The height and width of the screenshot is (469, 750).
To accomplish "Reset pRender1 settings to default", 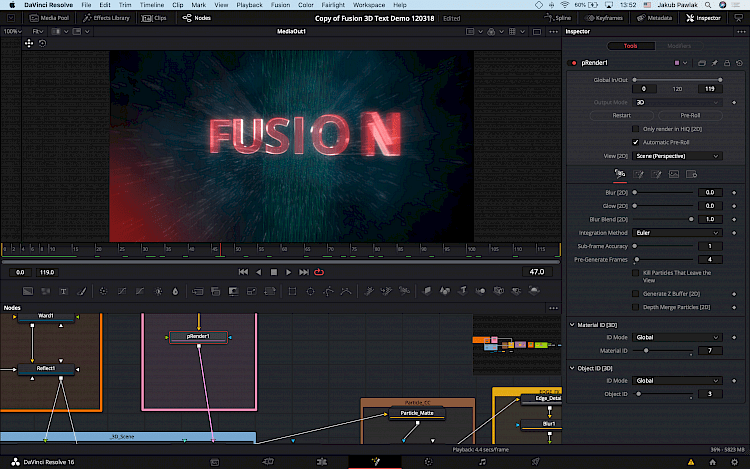I will click(739, 63).
